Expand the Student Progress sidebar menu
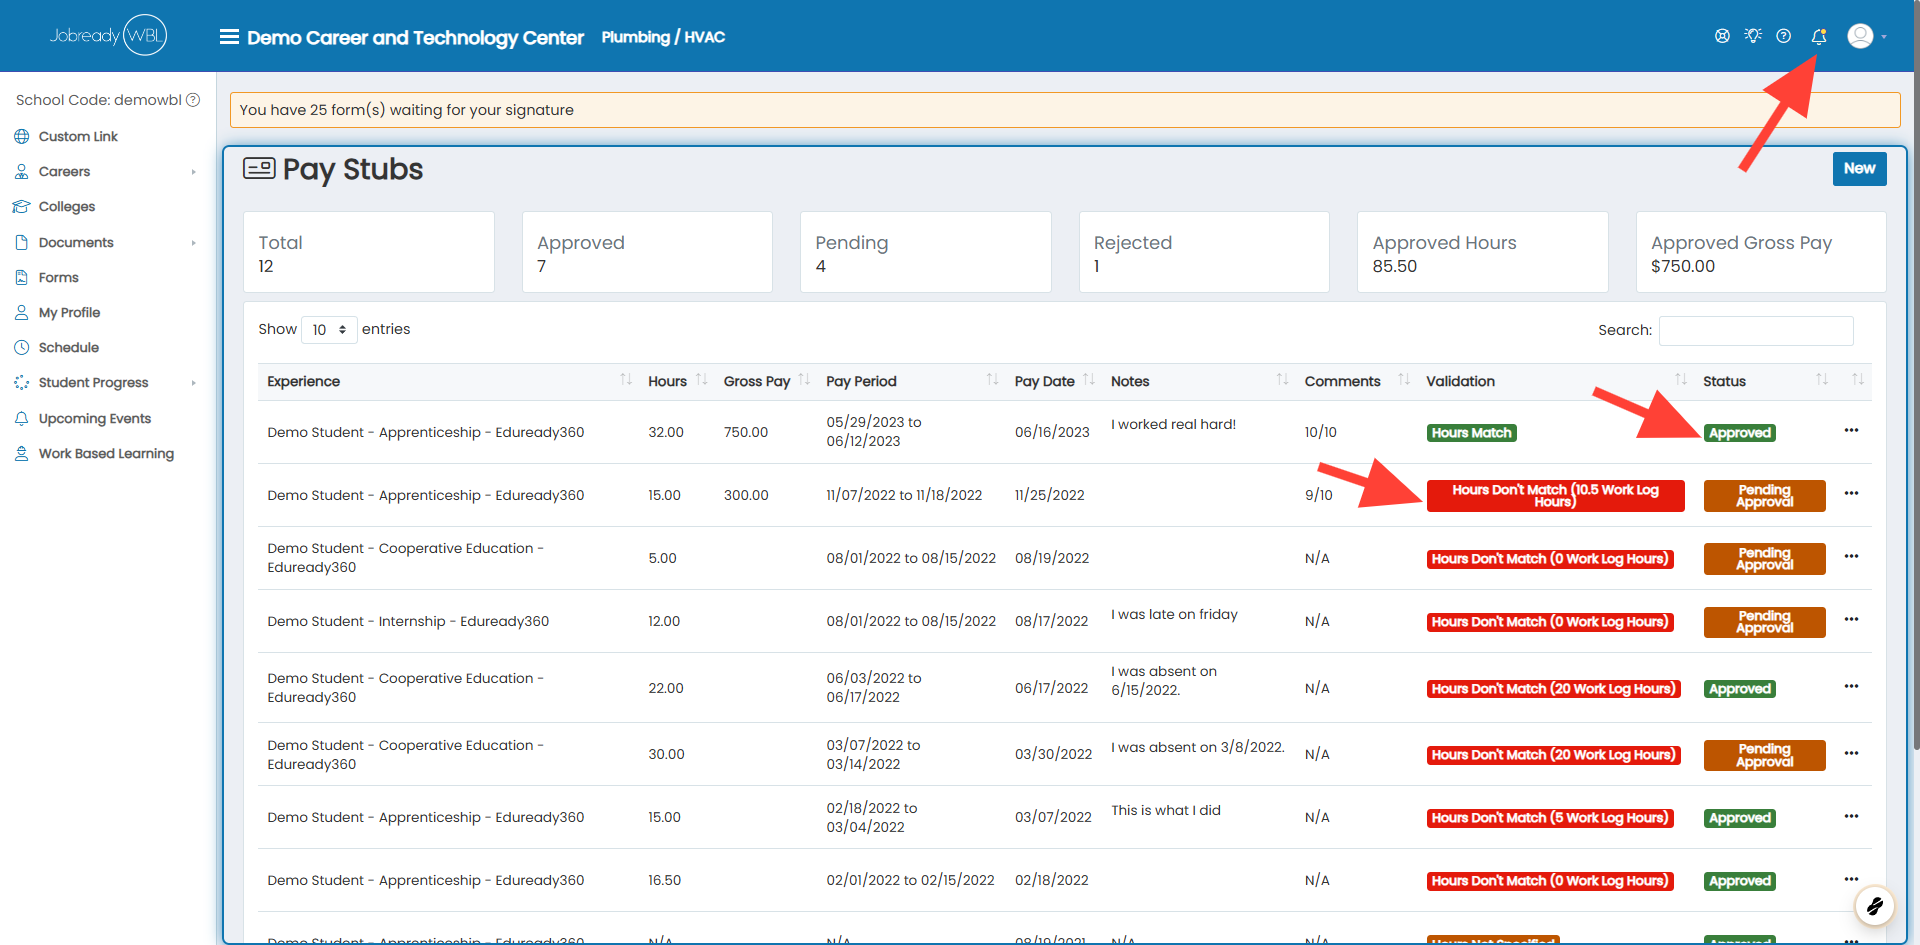Viewport: 1920px width, 945px height. [x=105, y=383]
